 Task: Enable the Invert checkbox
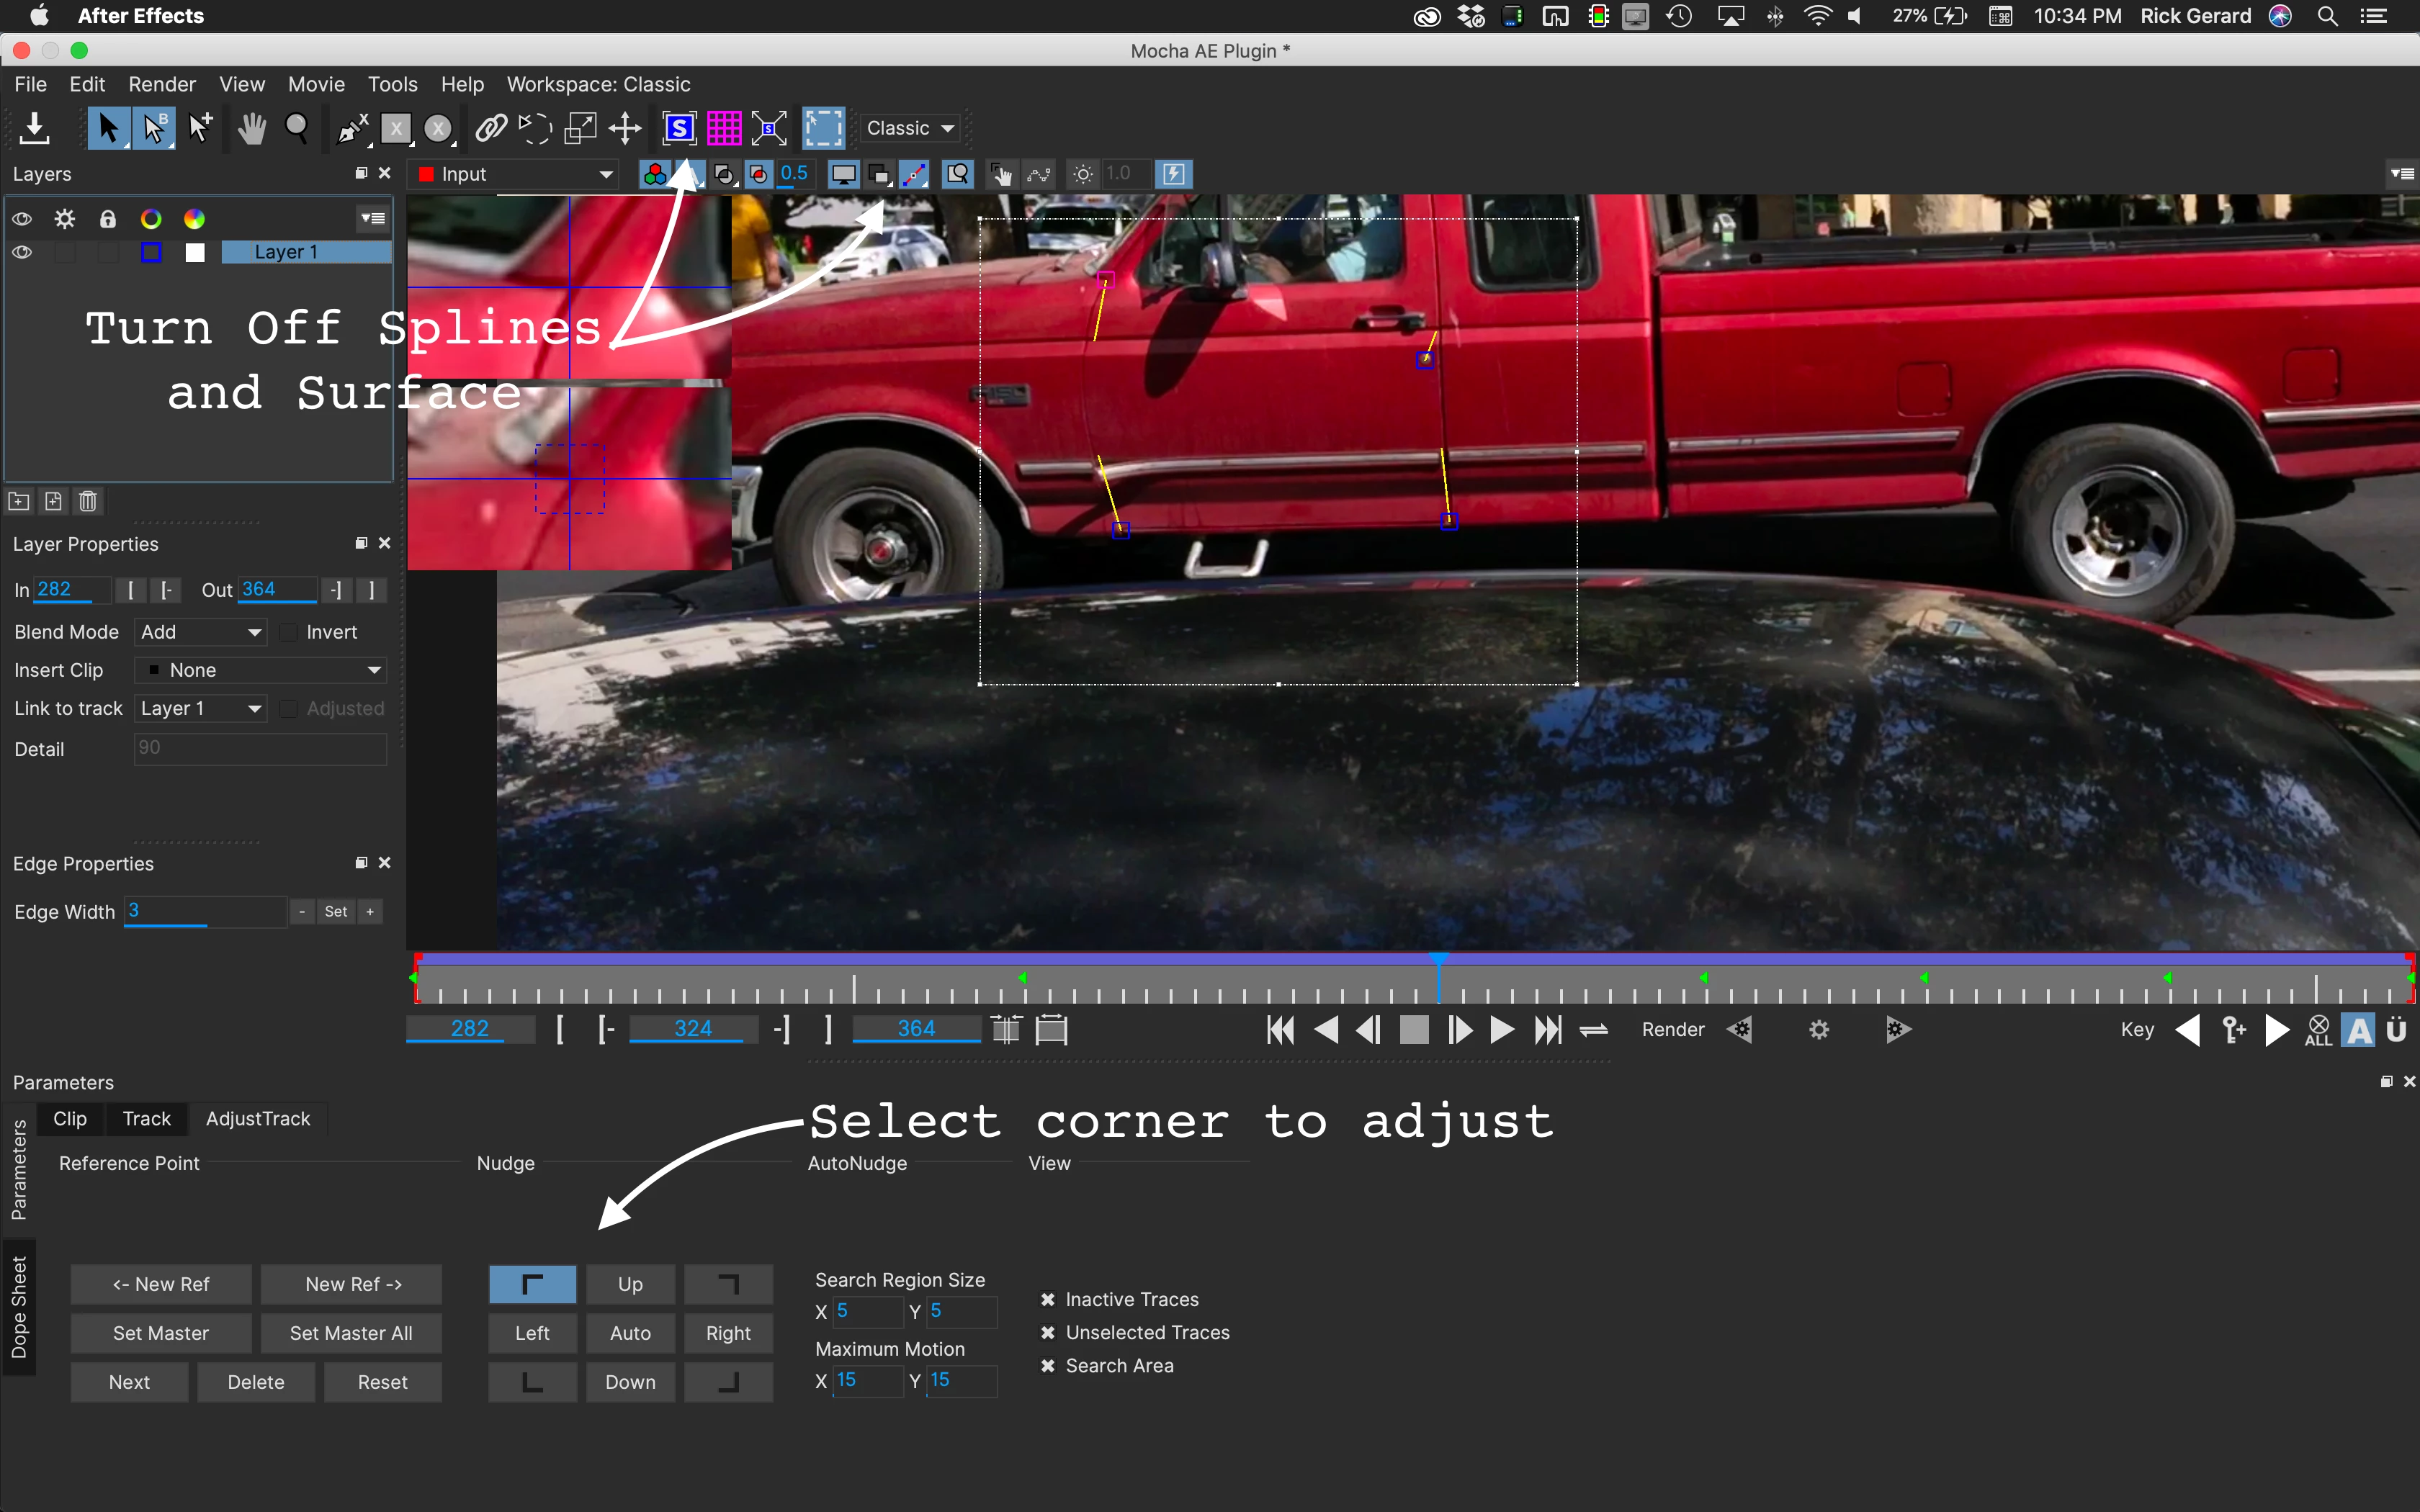pyautogui.click(x=289, y=632)
